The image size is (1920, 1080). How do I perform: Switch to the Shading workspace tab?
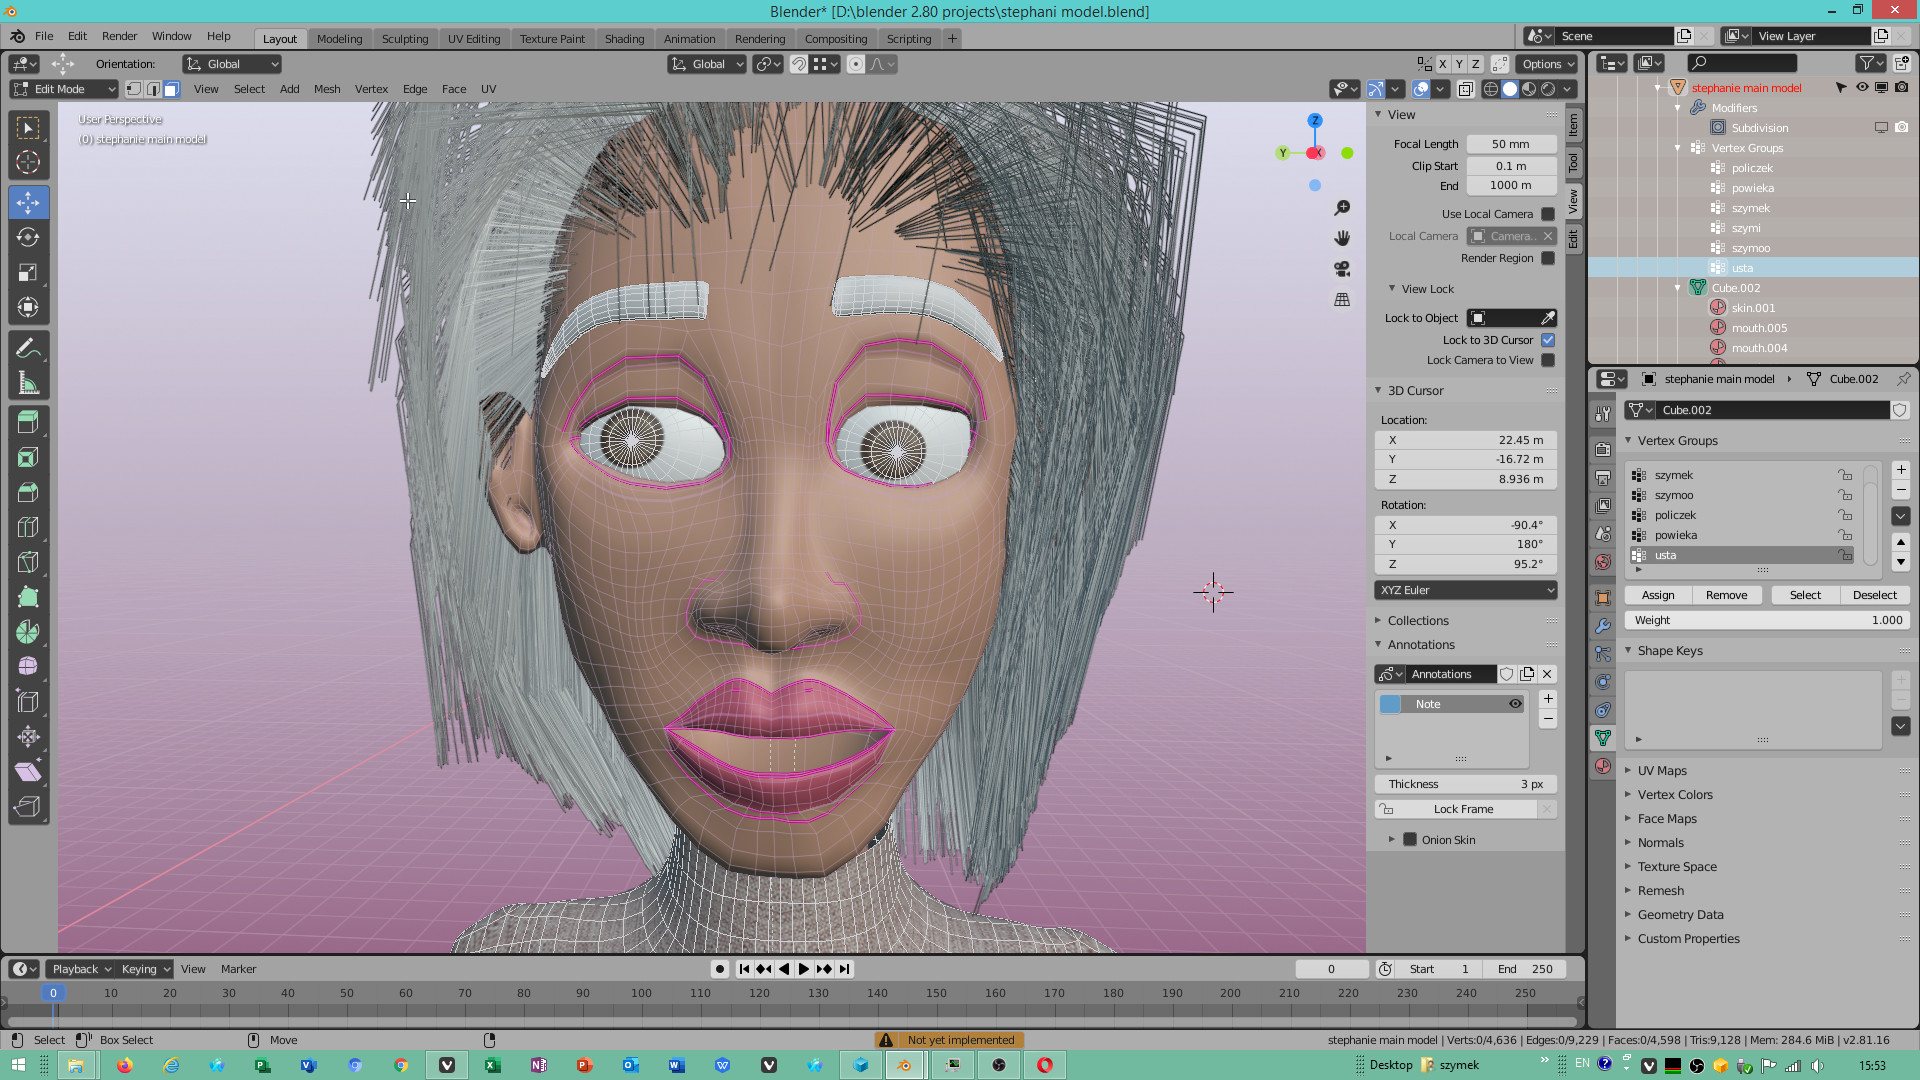[624, 39]
